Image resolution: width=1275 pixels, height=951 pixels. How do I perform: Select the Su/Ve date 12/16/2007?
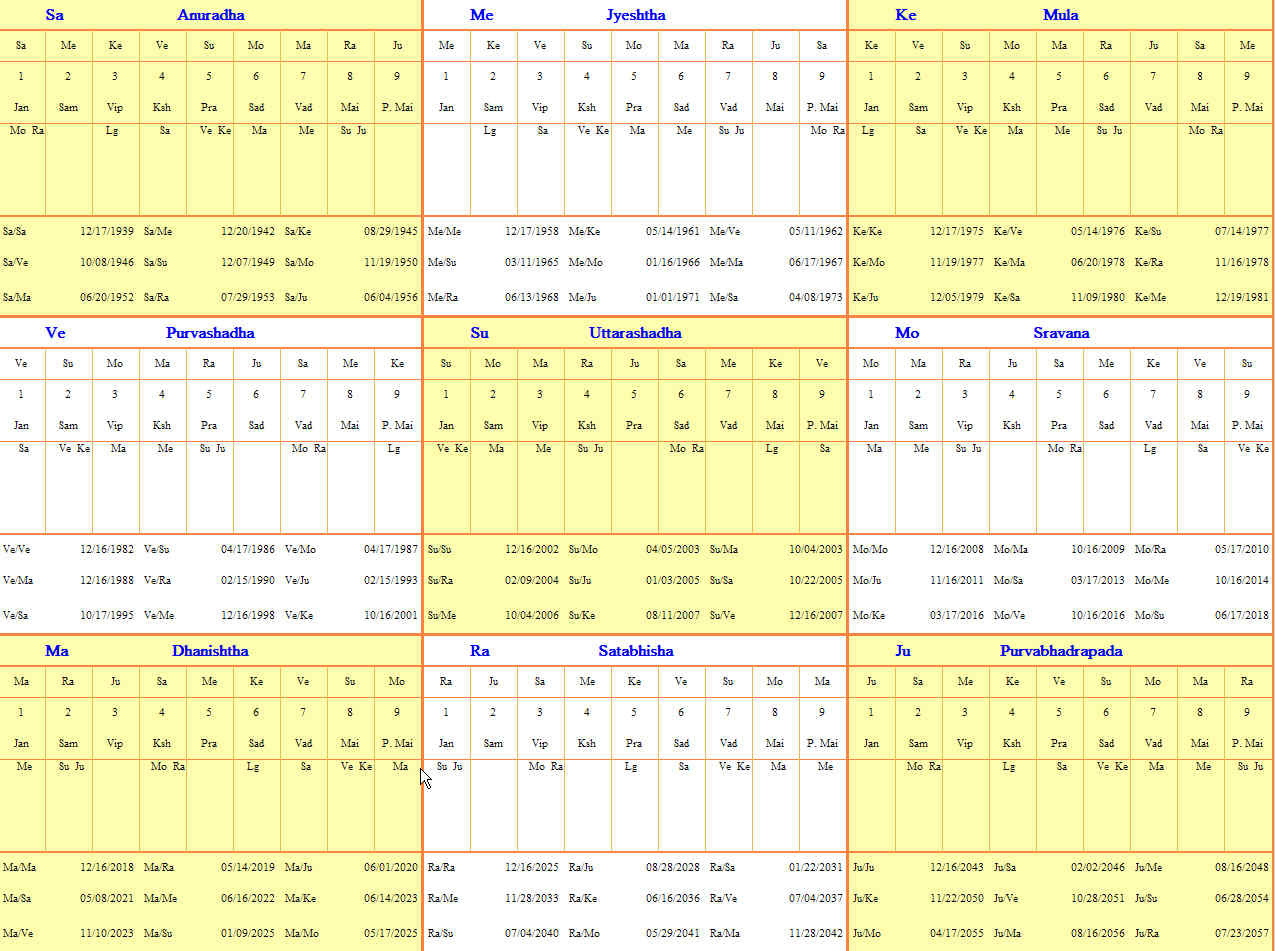point(816,615)
